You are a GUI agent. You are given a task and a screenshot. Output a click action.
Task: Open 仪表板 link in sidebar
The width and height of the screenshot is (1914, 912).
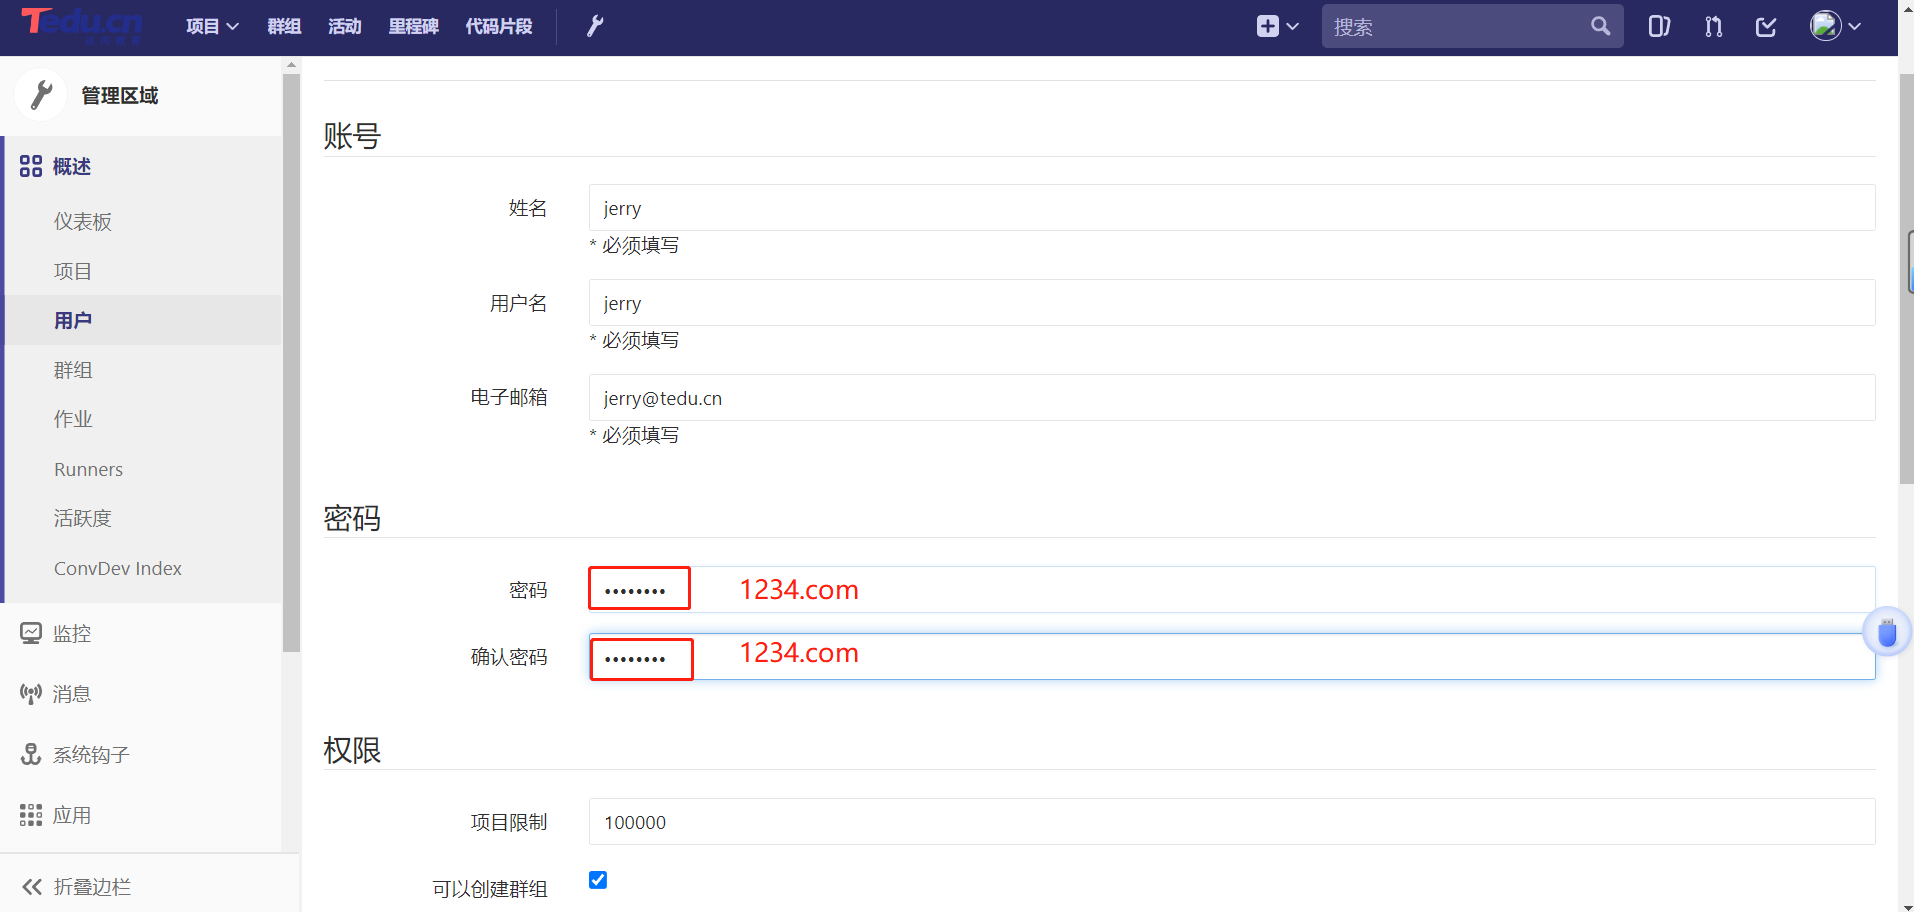83,222
